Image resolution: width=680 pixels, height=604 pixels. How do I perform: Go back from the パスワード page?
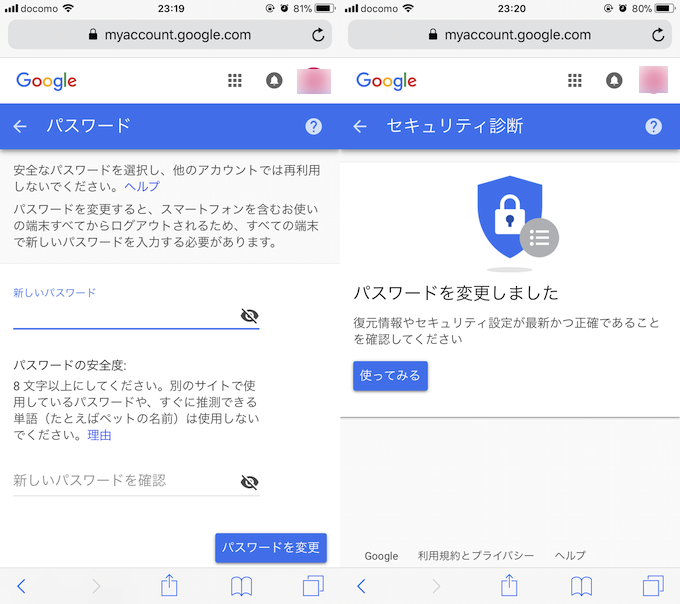point(20,126)
